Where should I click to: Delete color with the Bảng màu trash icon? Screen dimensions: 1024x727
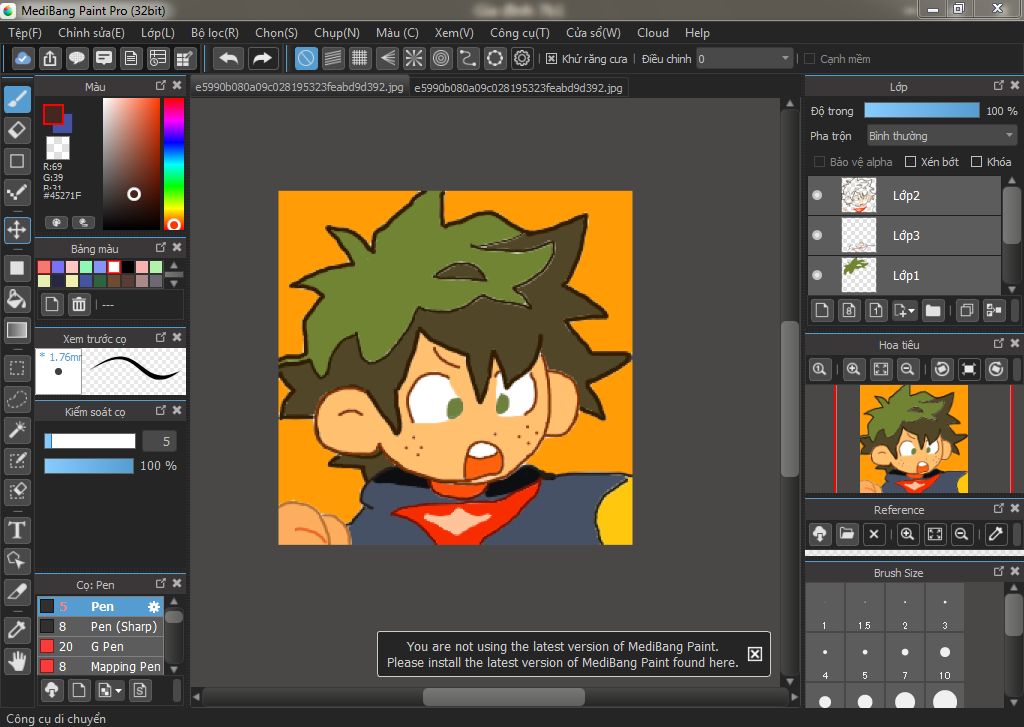[x=79, y=304]
